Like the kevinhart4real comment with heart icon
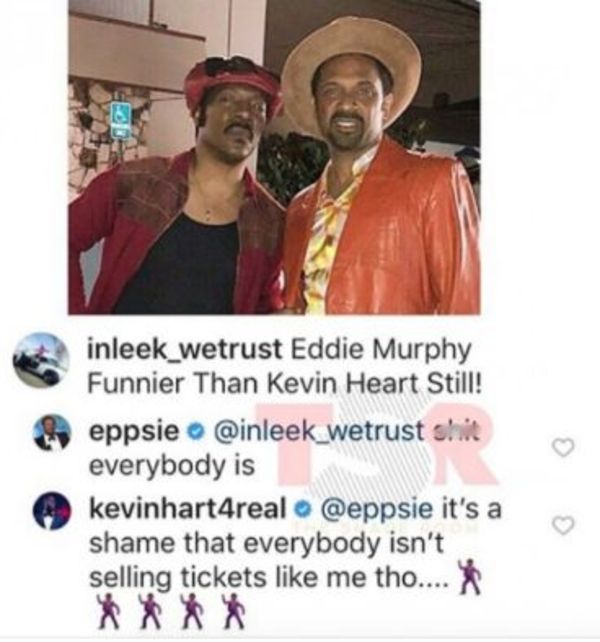 [564, 525]
